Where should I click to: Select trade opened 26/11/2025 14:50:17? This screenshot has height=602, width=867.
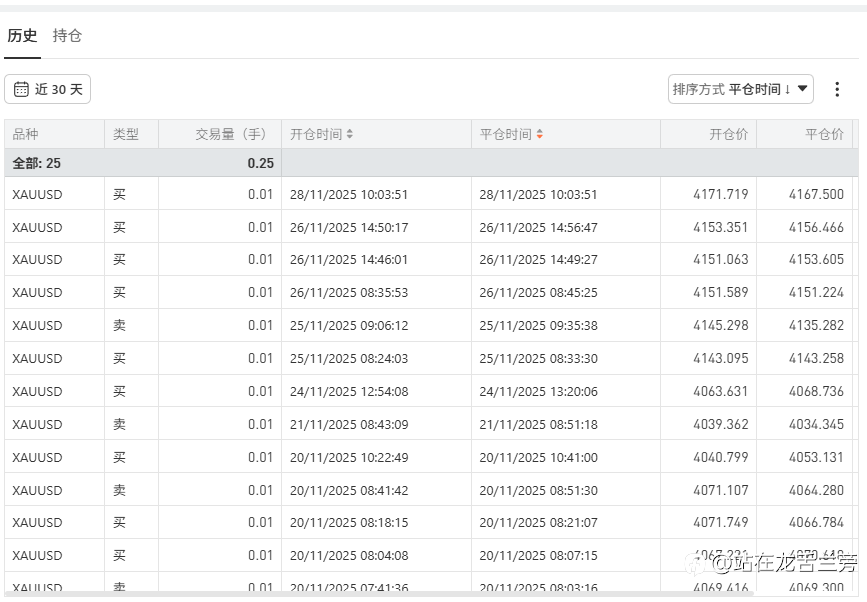tap(349, 227)
